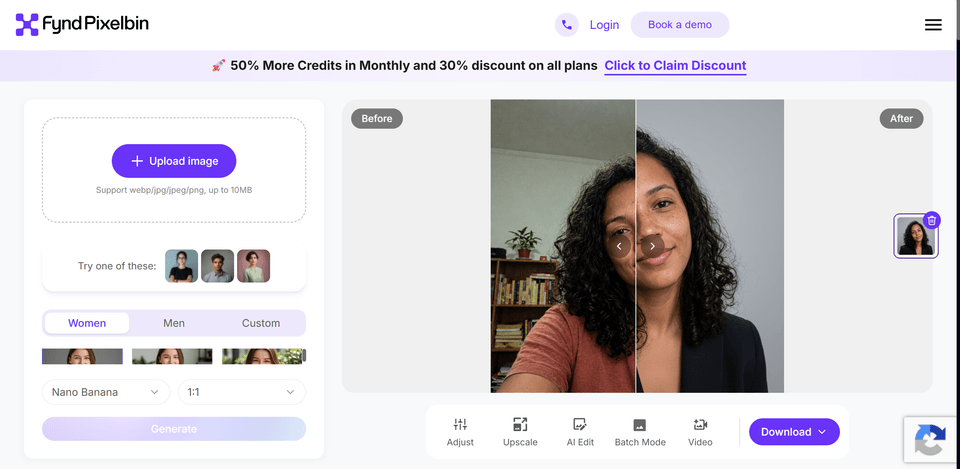This screenshot has width=960, height=469.
Task: Open Batch Mode
Action: 640,432
